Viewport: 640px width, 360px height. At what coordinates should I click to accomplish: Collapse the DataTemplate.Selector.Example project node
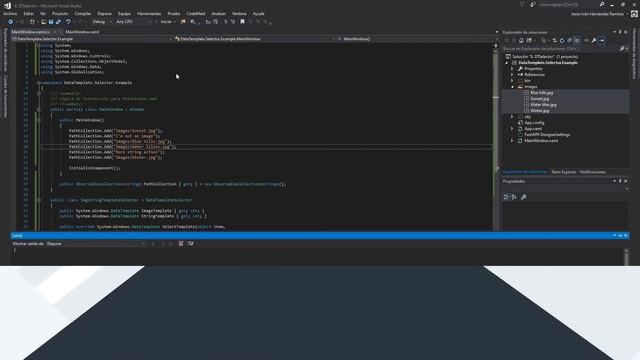tap(508, 63)
